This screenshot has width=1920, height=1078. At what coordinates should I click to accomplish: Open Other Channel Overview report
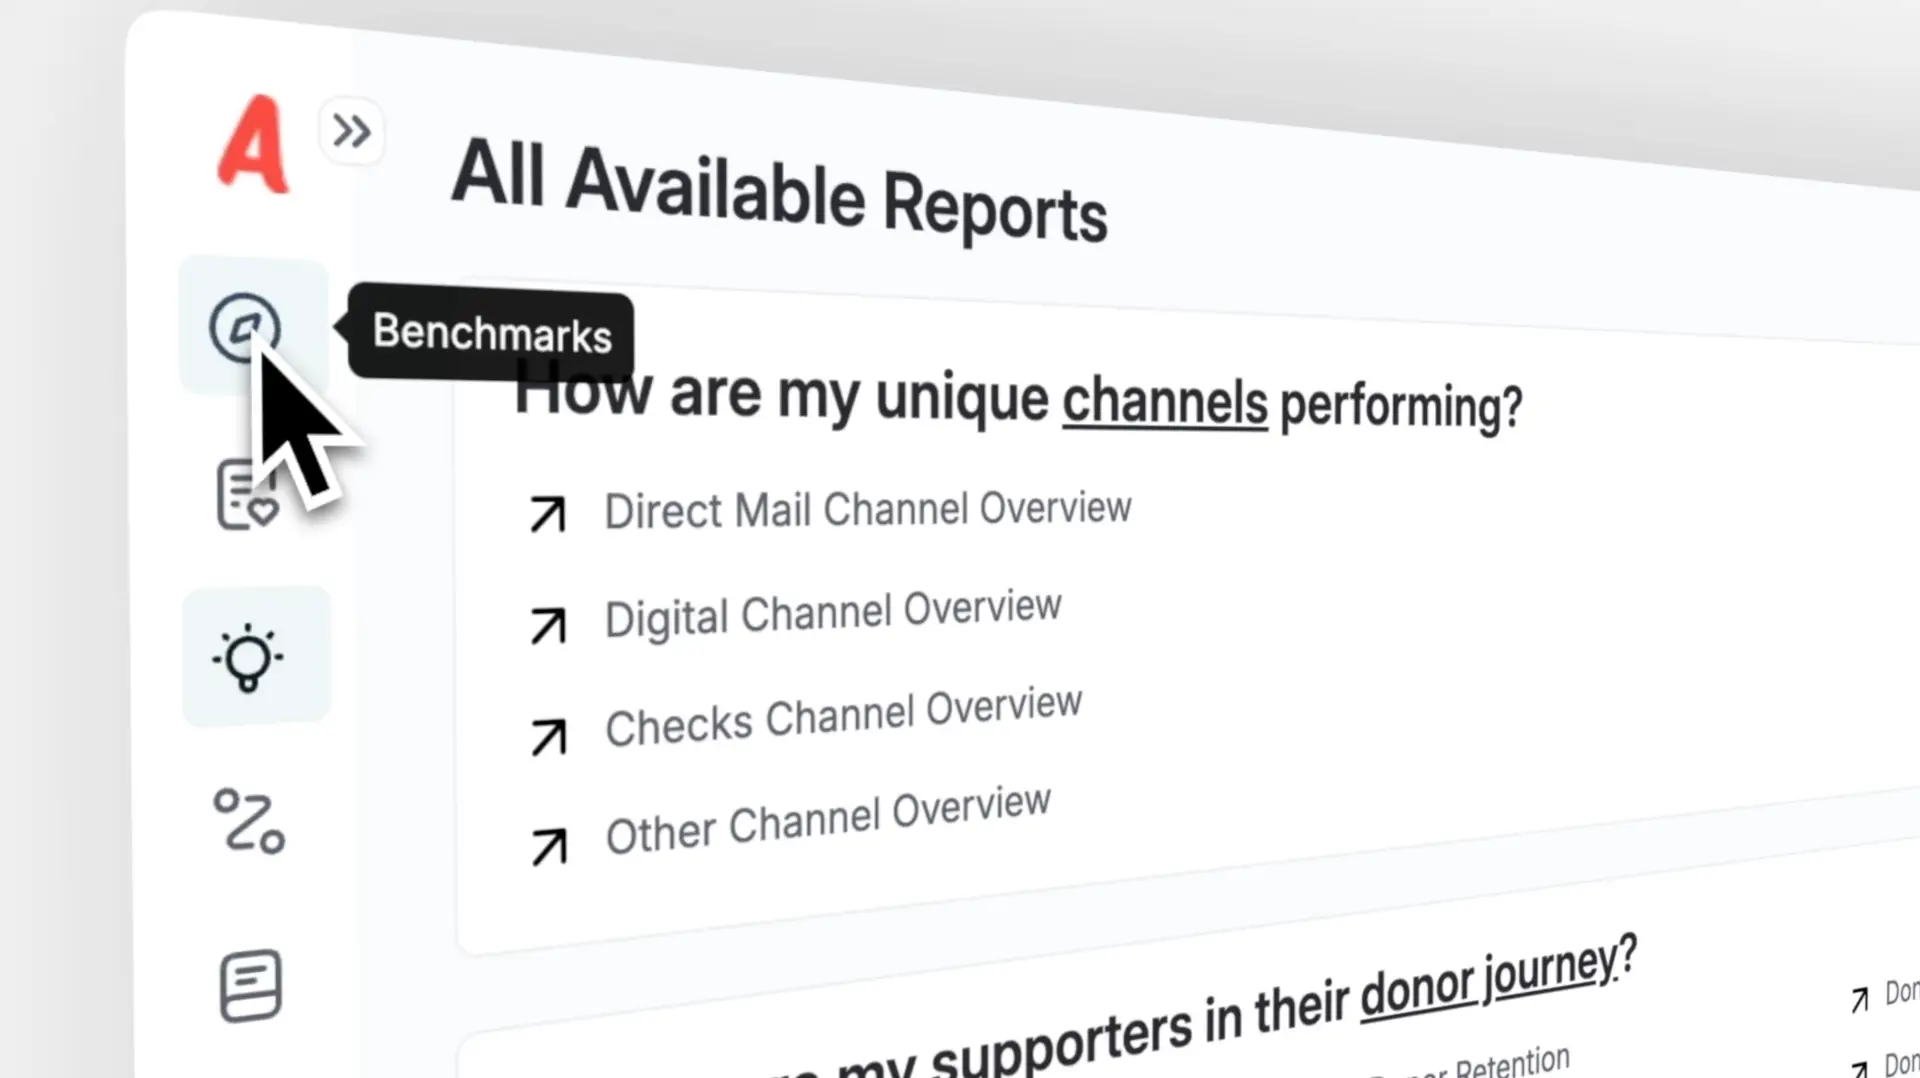tap(828, 820)
